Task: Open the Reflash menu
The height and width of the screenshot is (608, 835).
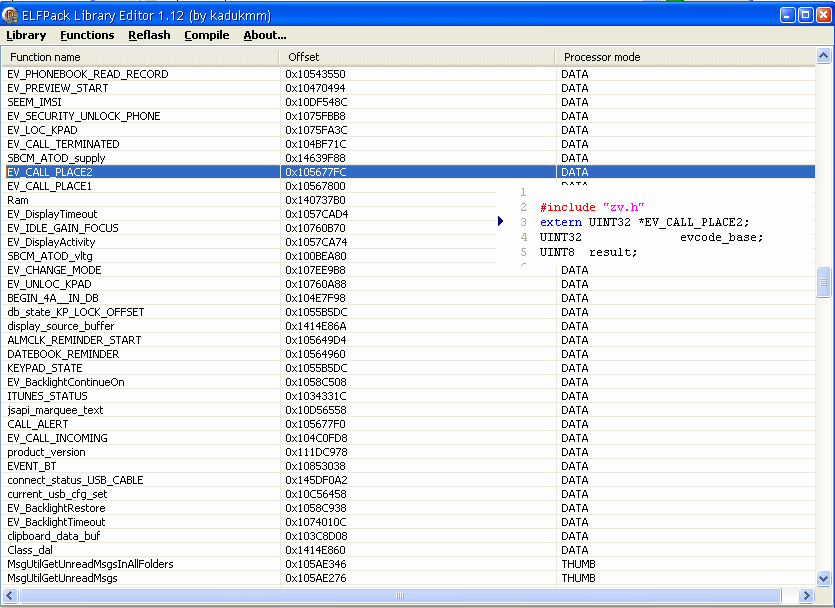Action: click(149, 35)
